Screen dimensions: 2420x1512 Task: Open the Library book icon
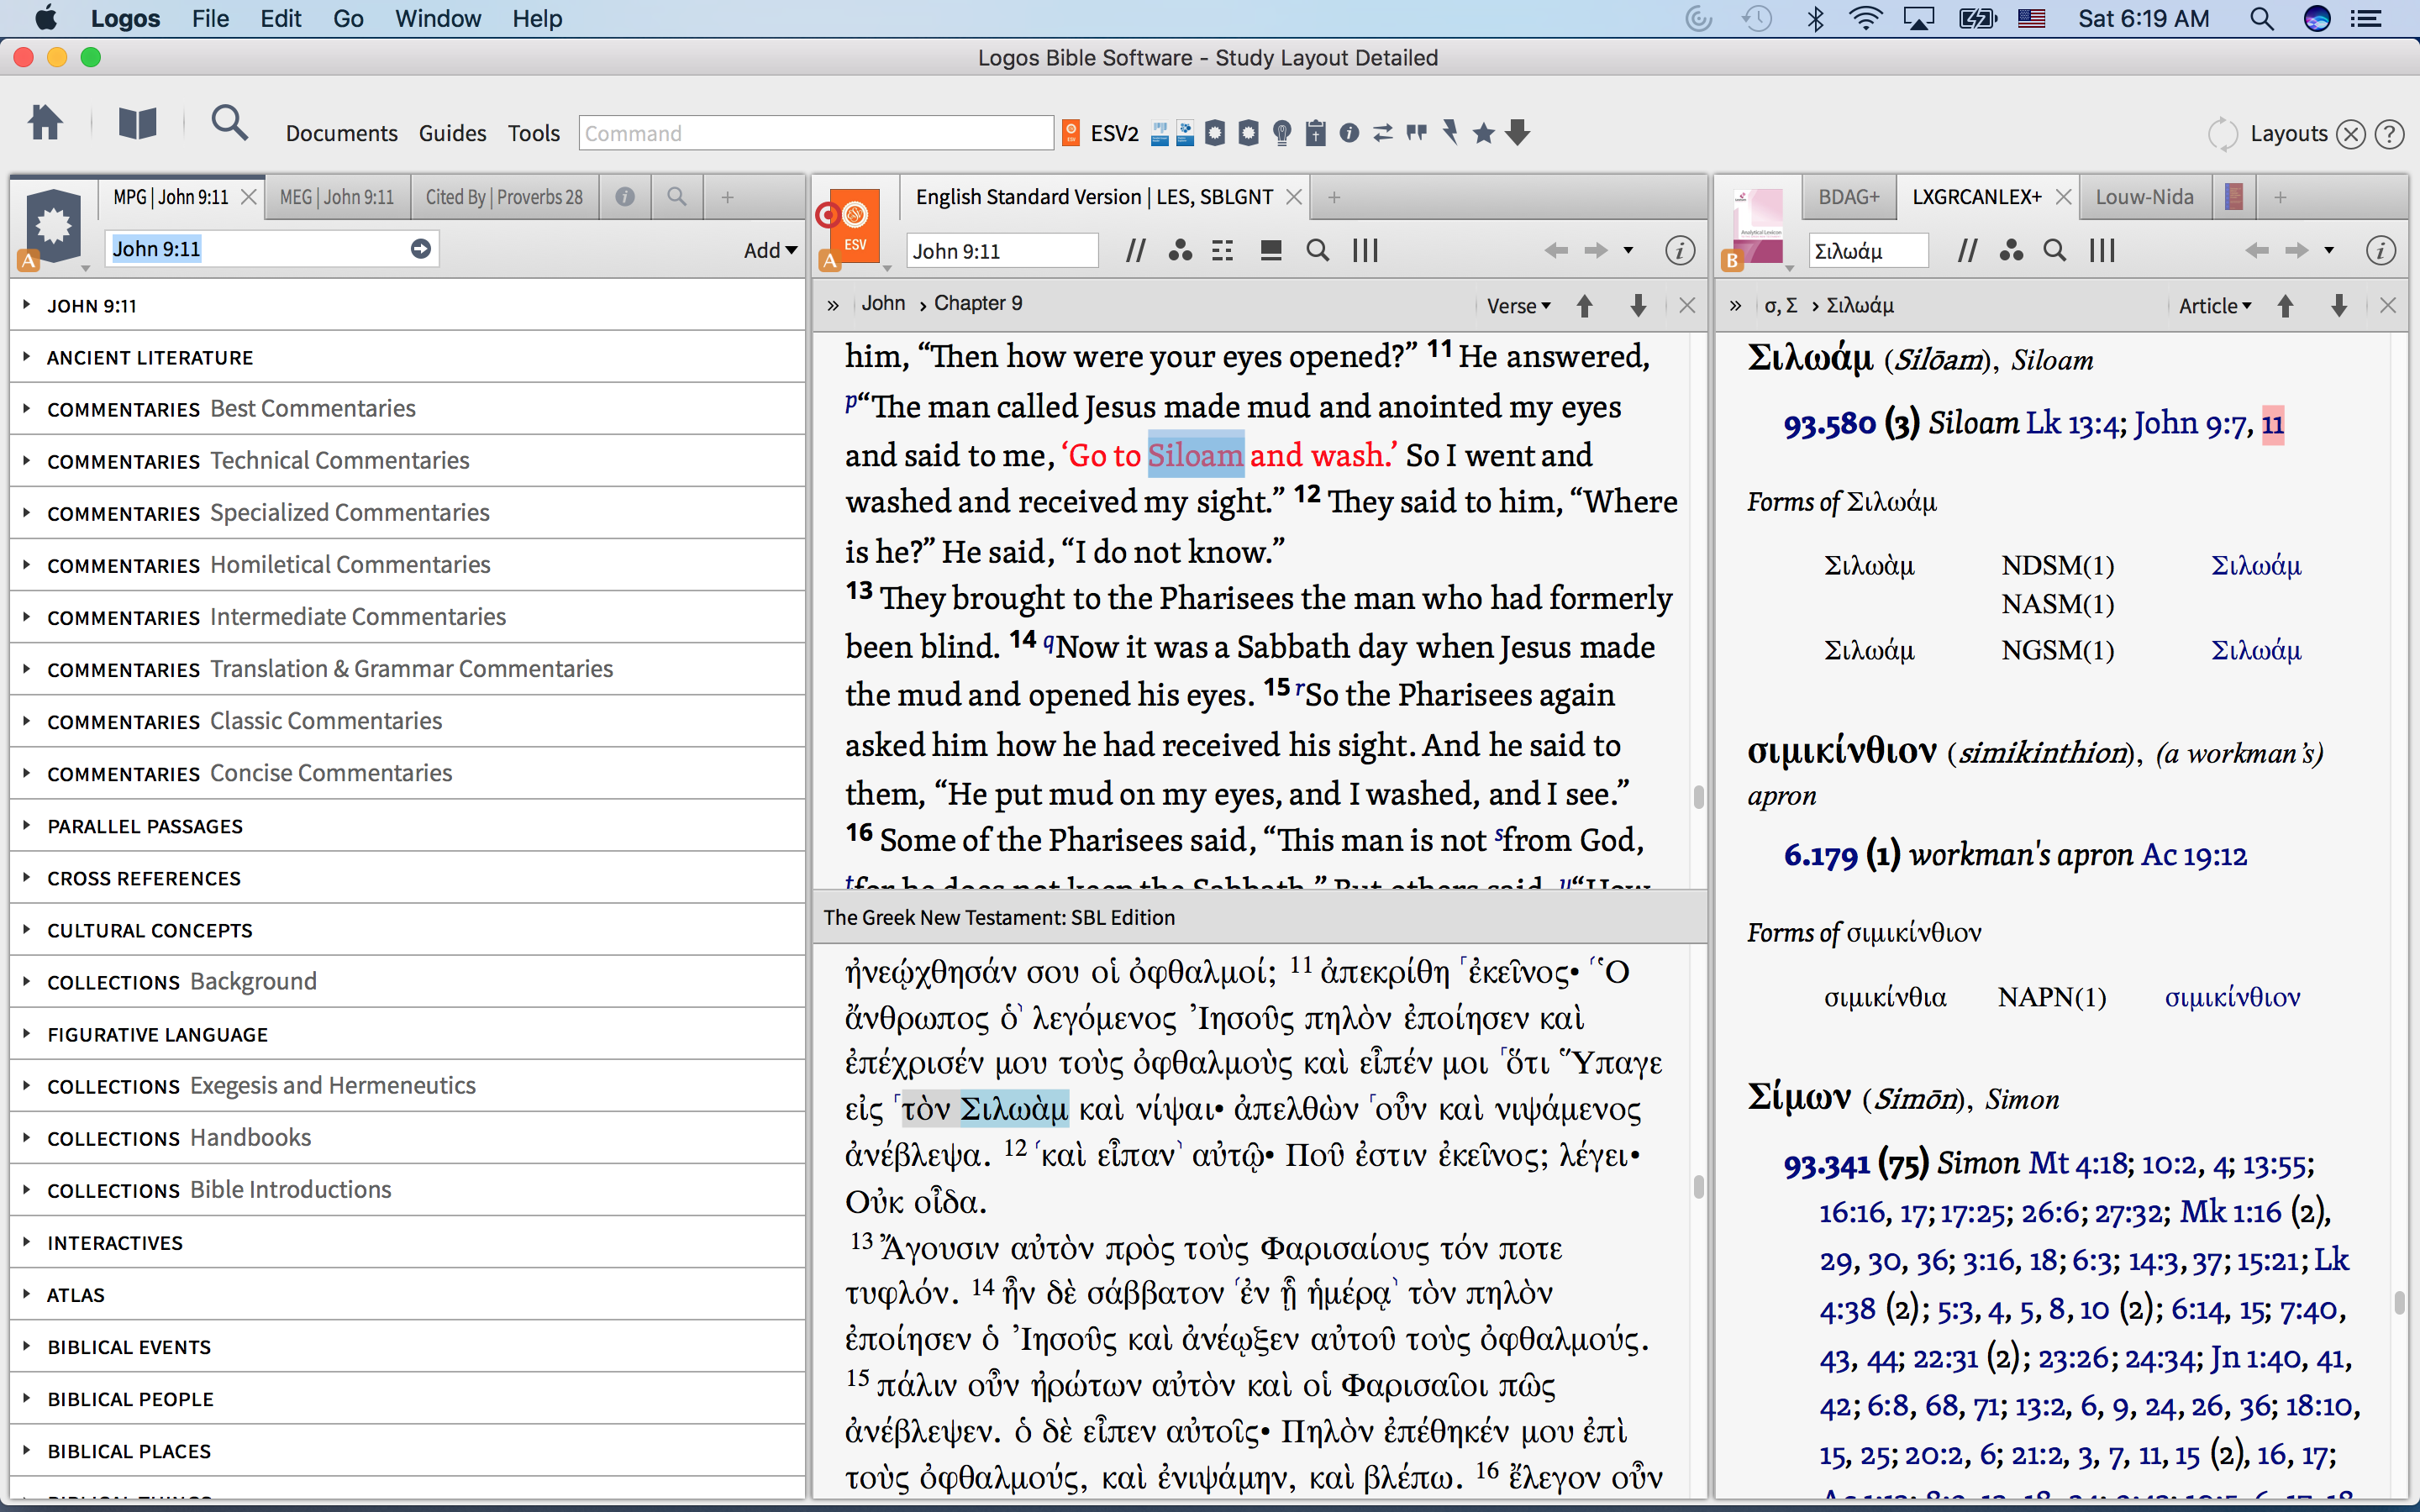point(138,124)
